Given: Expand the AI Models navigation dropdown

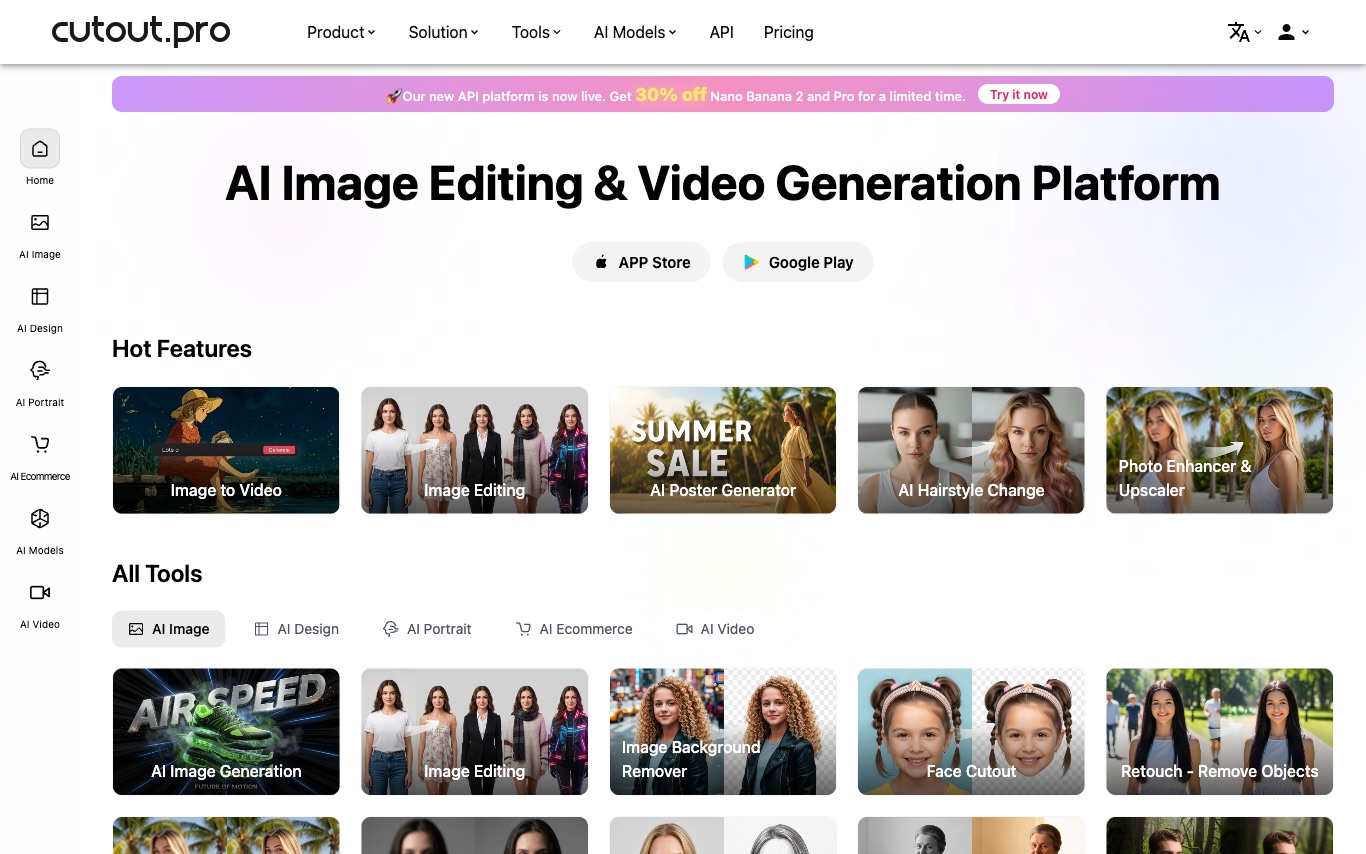Looking at the screenshot, I should pos(635,32).
